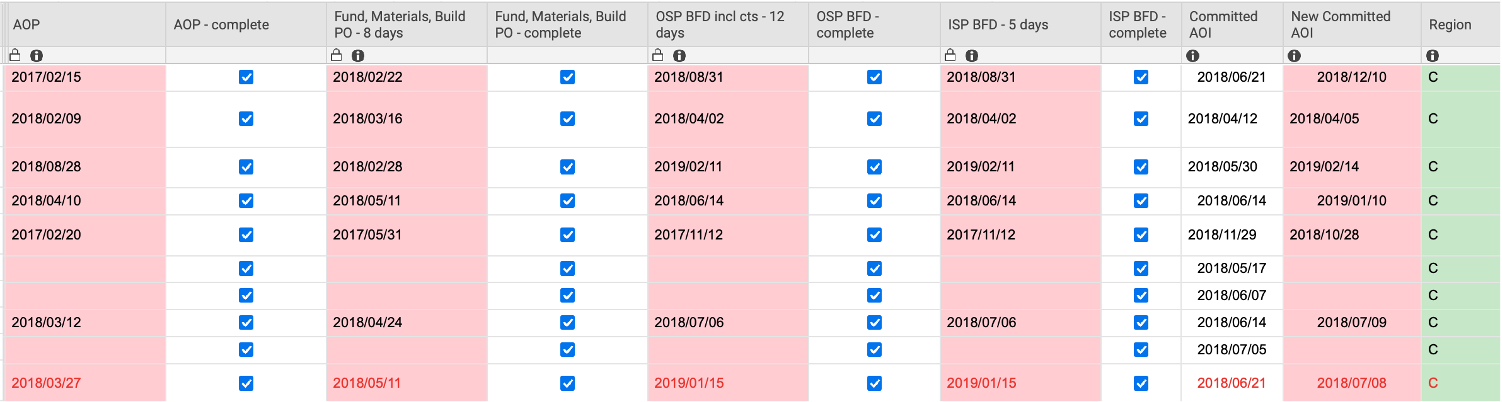Uncheck AOP - complete in the 2017/02/15 row

point(246,77)
